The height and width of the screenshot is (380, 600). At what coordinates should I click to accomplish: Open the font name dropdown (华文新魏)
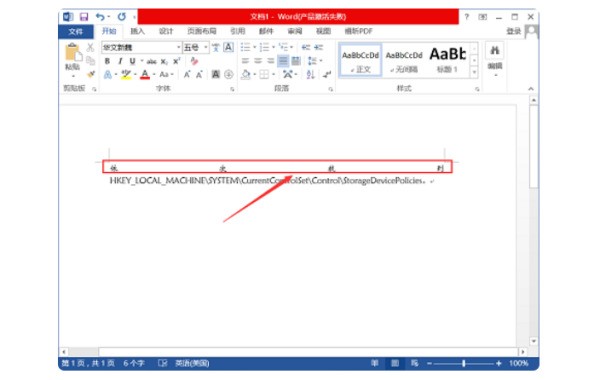pos(178,47)
